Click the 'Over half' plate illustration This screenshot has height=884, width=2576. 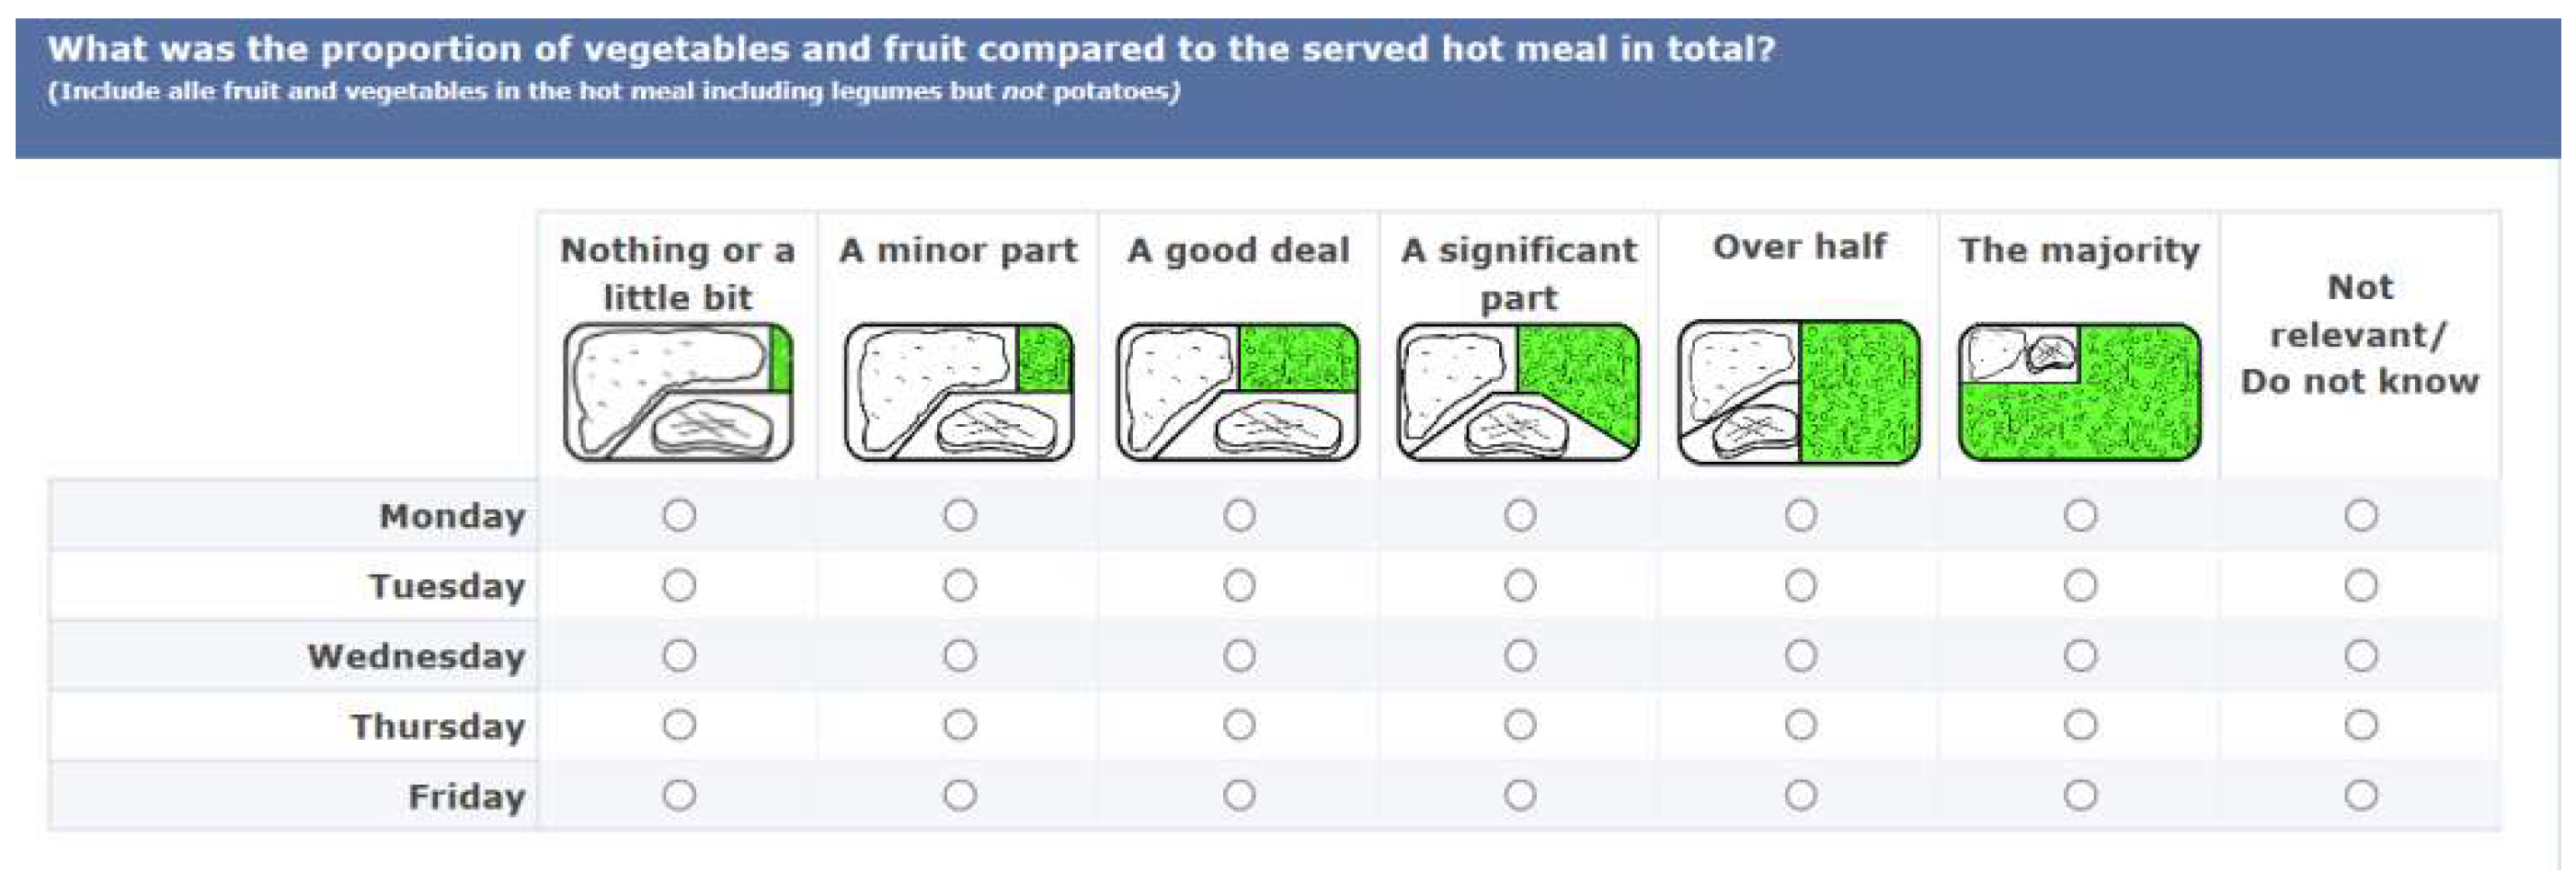pos(1799,392)
